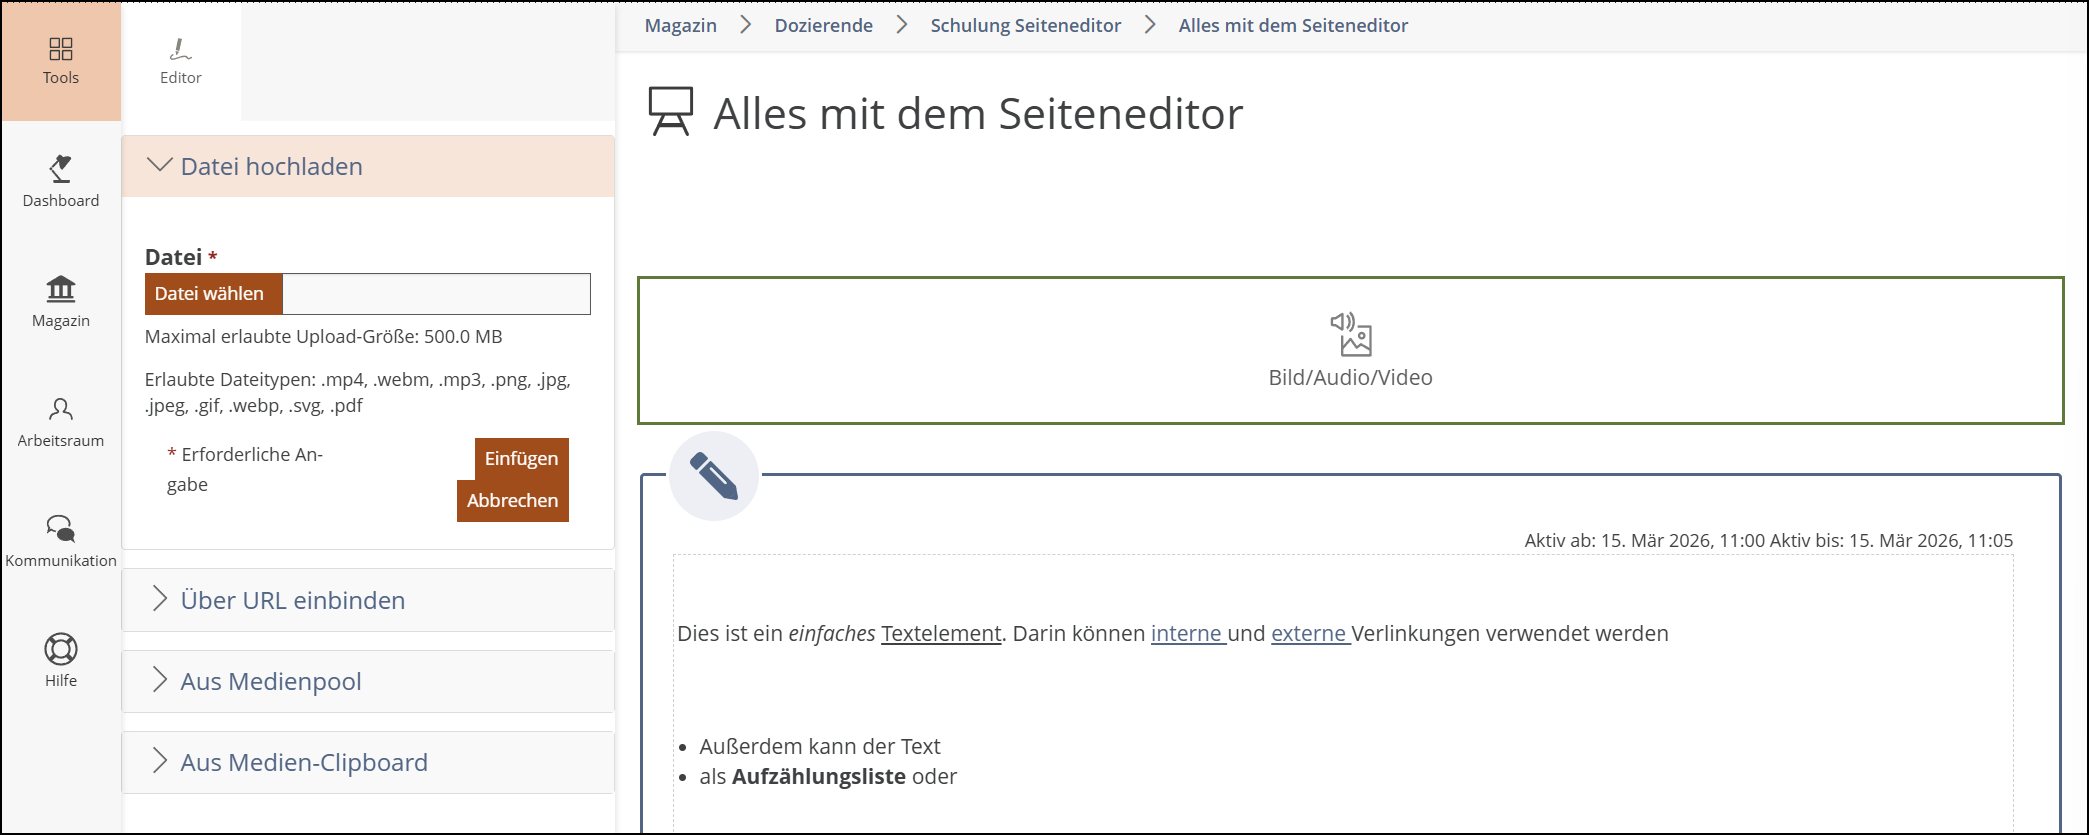Screen dimensions: 2089x835
Task: Click the file name input field
Action: pyautogui.click(x=436, y=294)
